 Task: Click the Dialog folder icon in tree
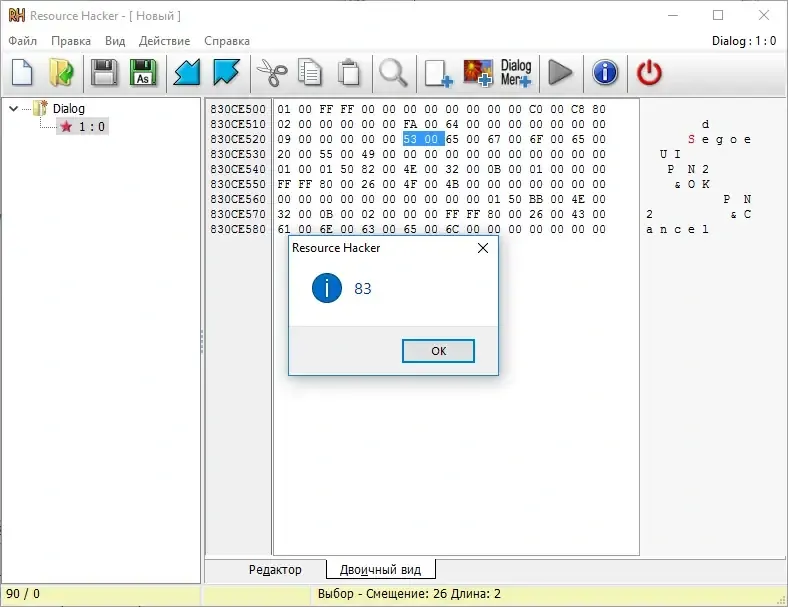click(x=40, y=108)
